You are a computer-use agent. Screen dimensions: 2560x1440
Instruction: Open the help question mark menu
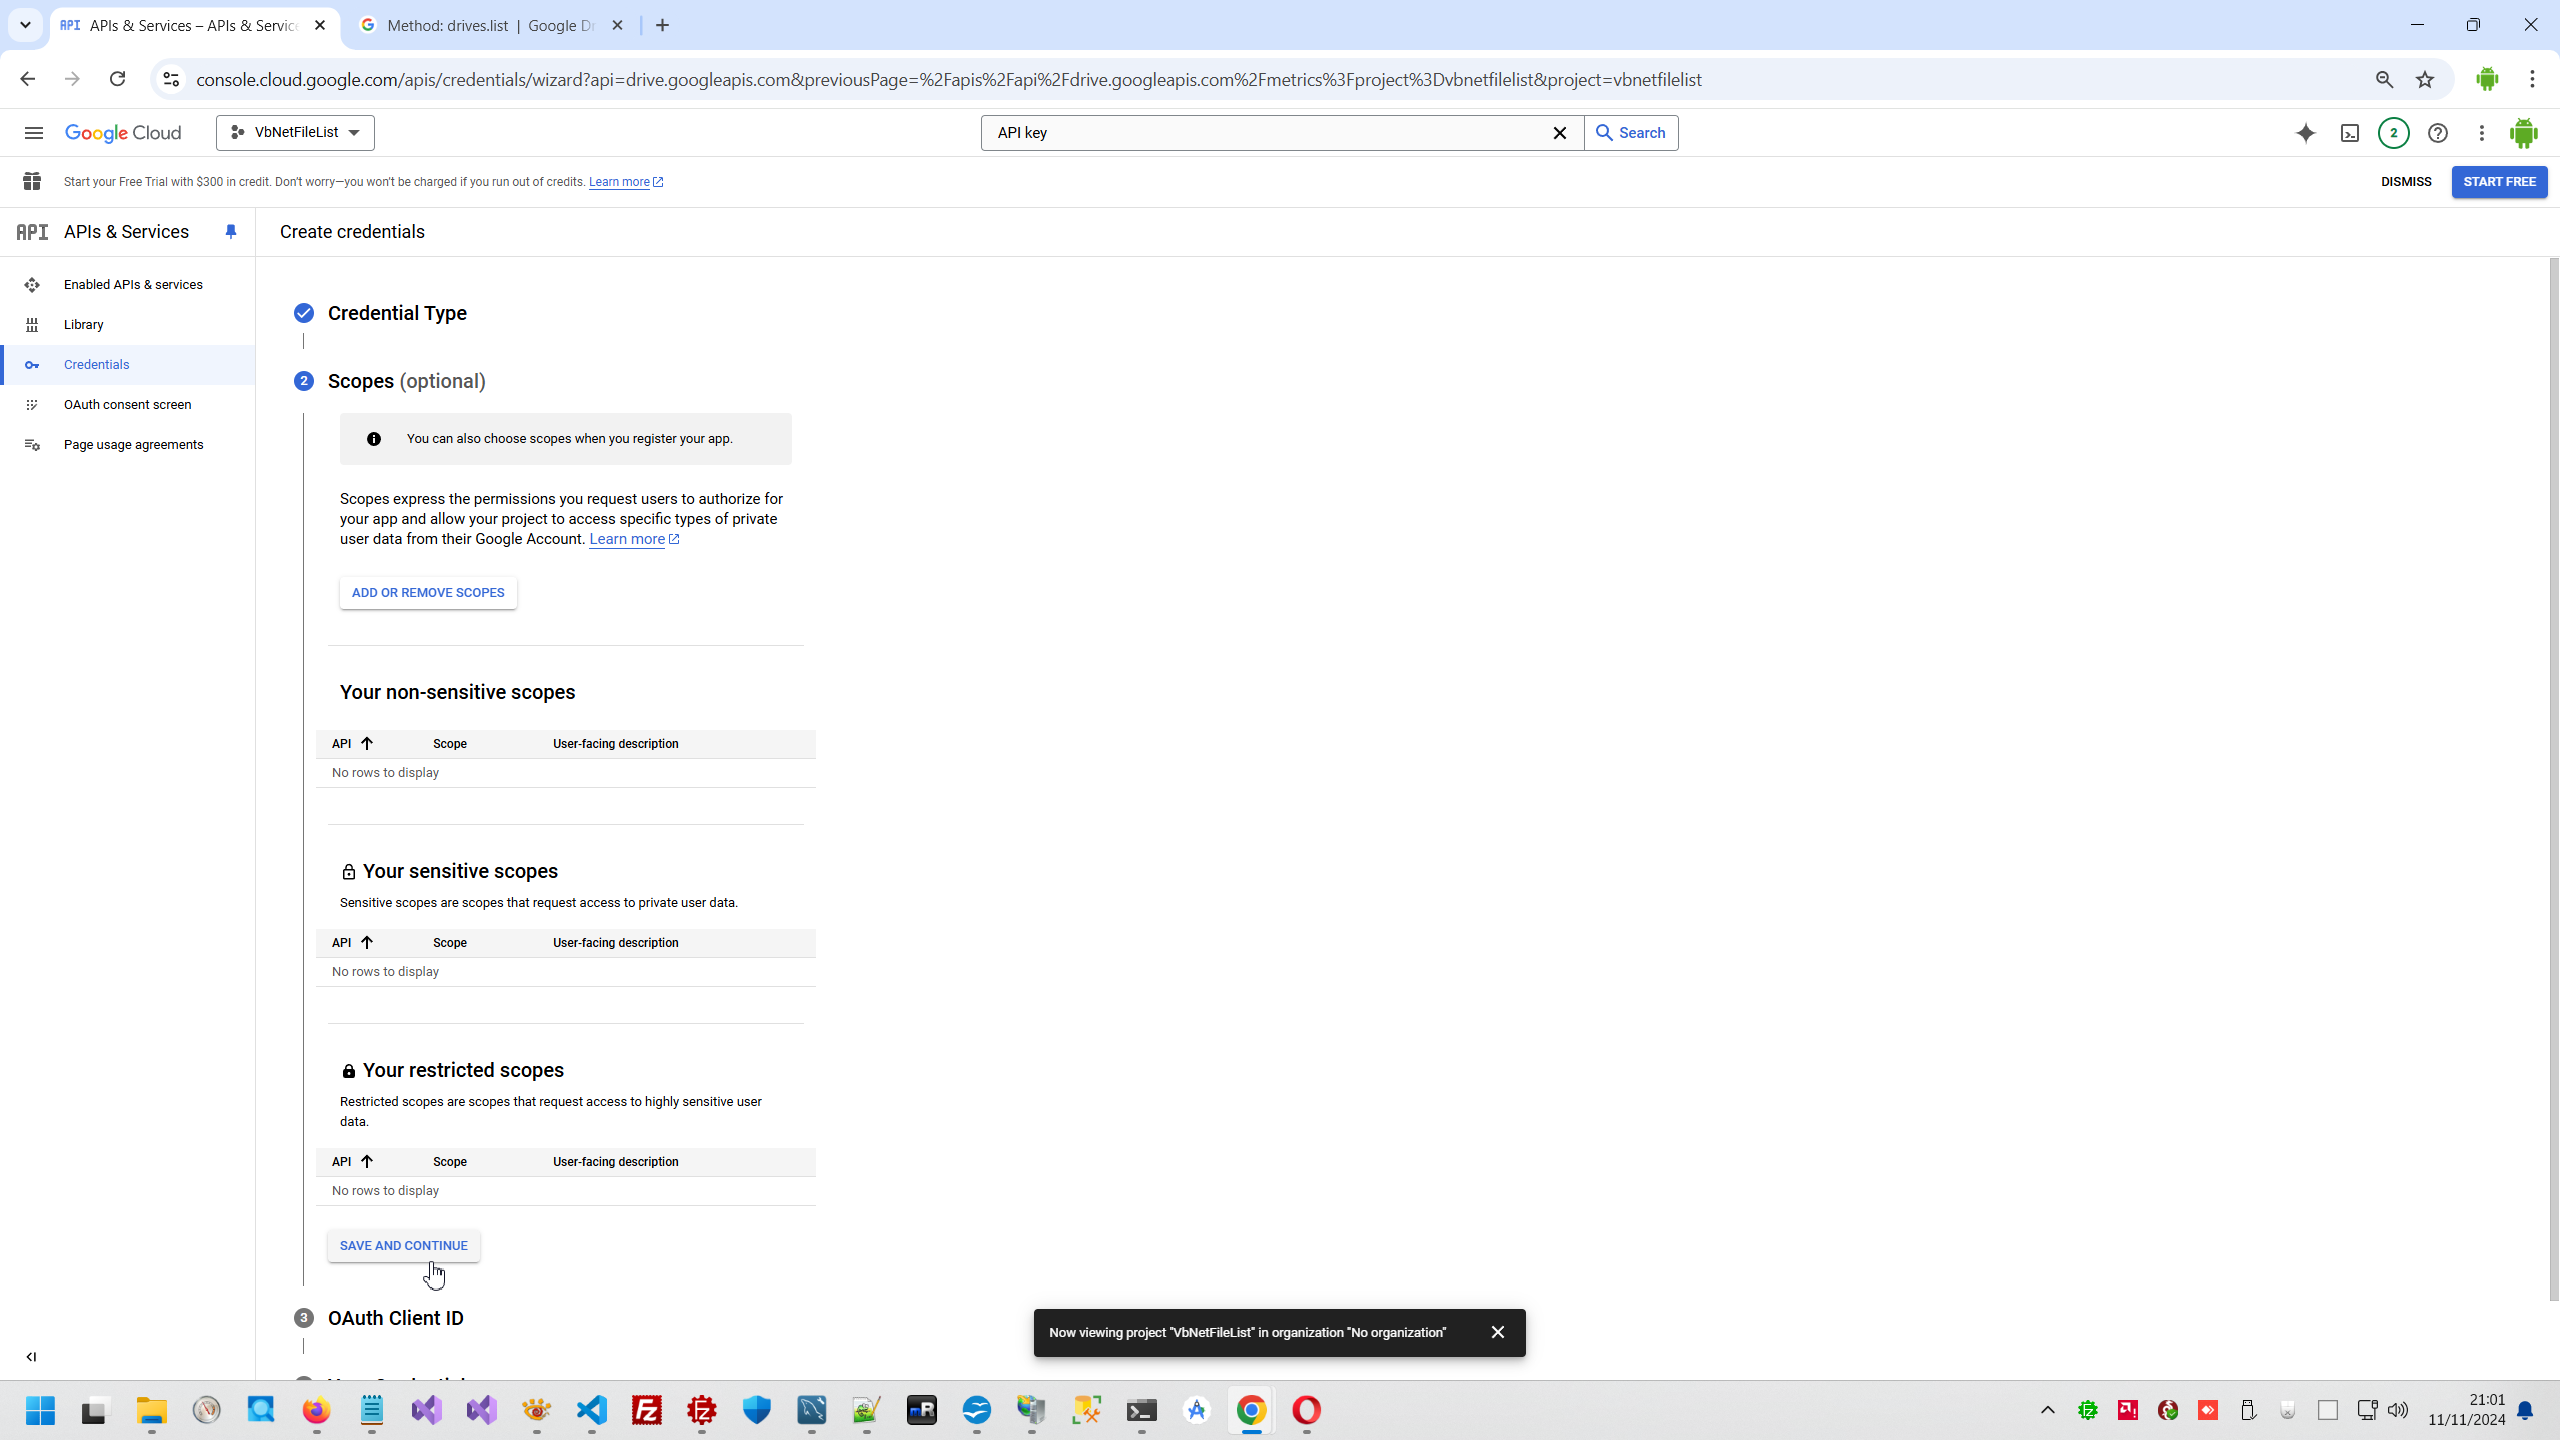point(2438,133)
